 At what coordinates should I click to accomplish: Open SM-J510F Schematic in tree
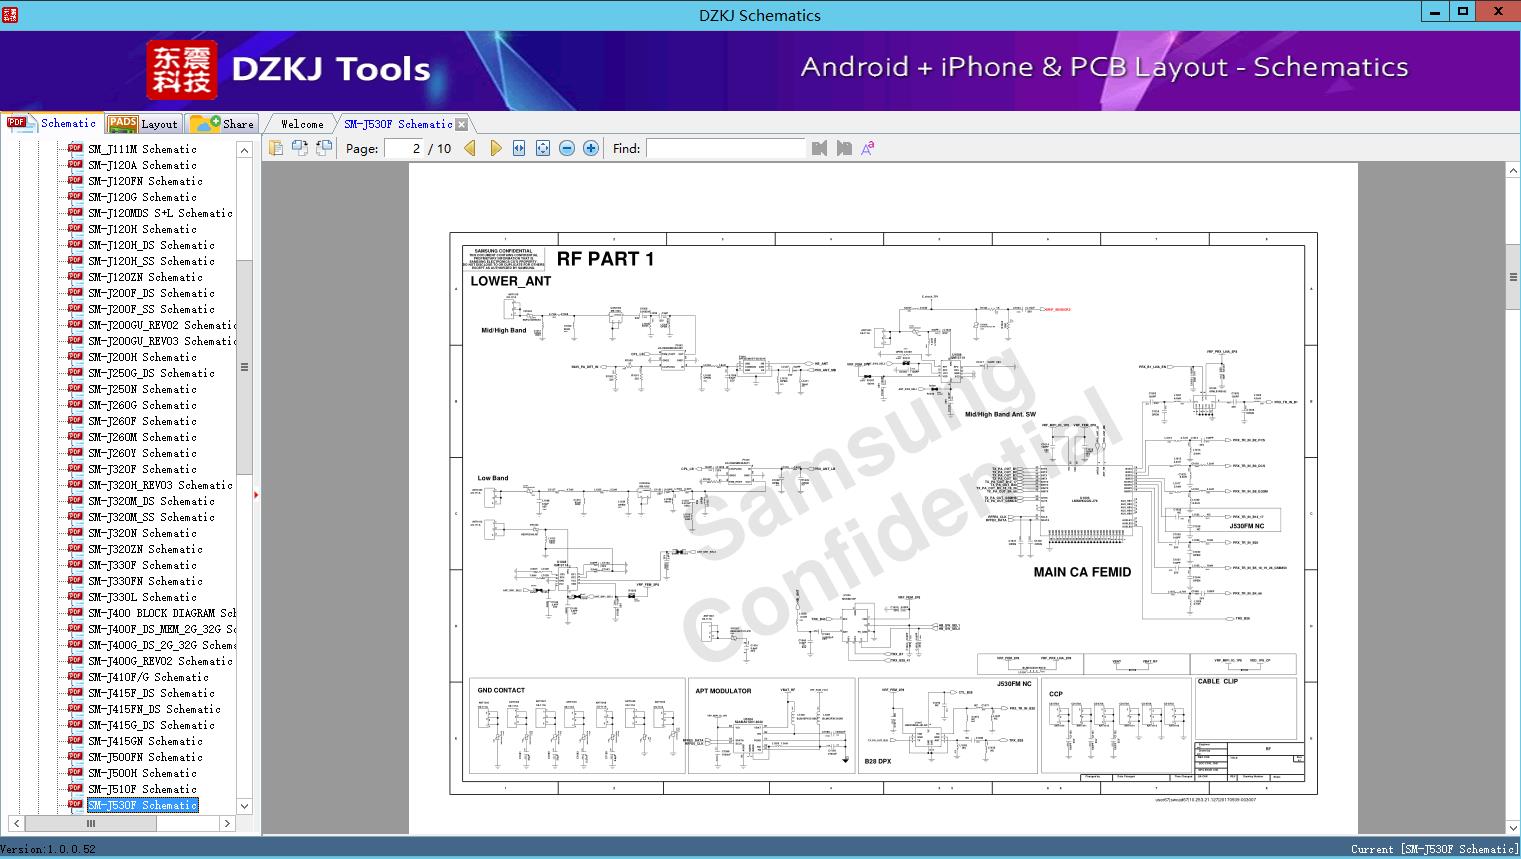(142, 789)
